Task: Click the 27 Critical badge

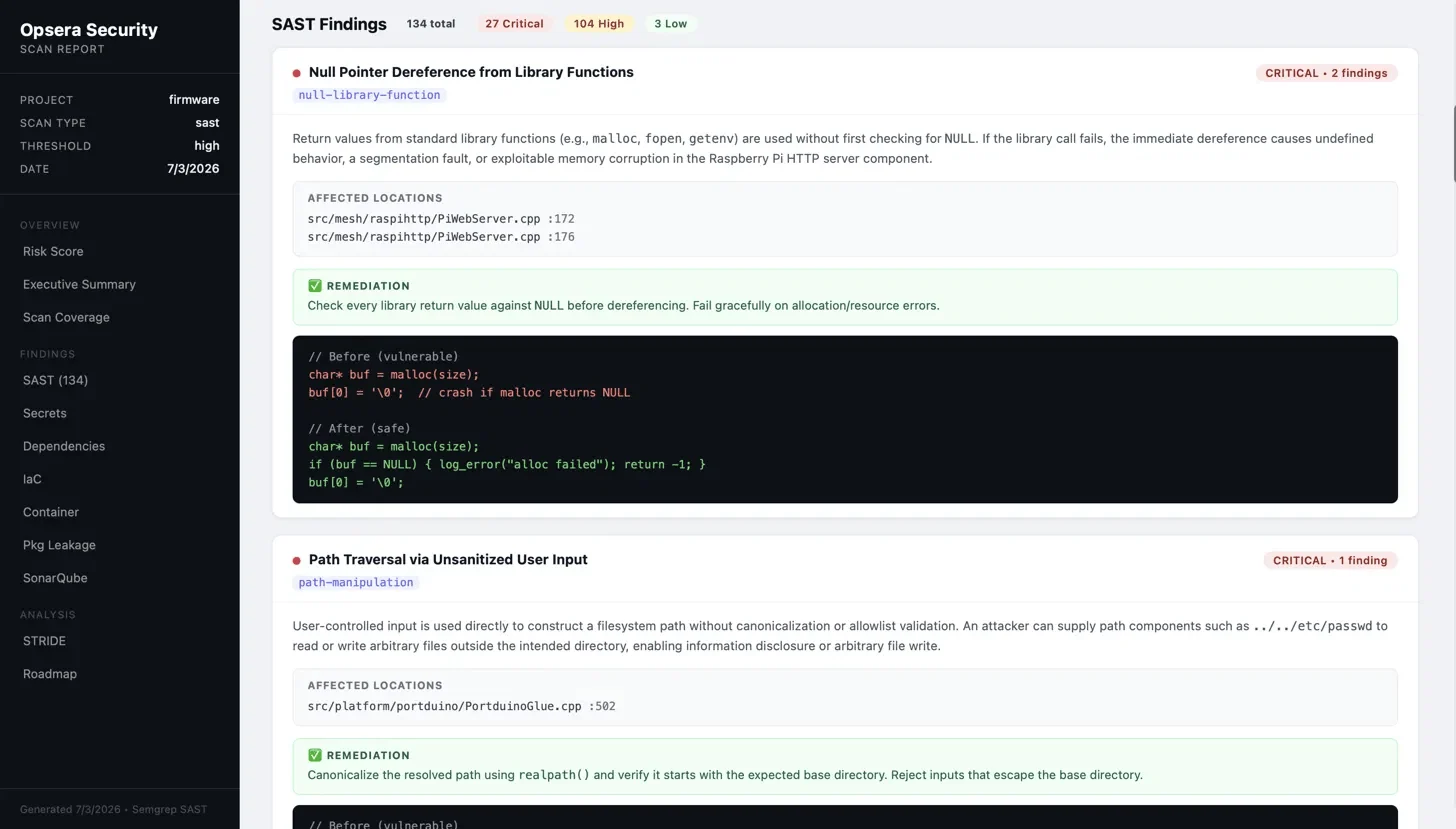Action: 514,24
